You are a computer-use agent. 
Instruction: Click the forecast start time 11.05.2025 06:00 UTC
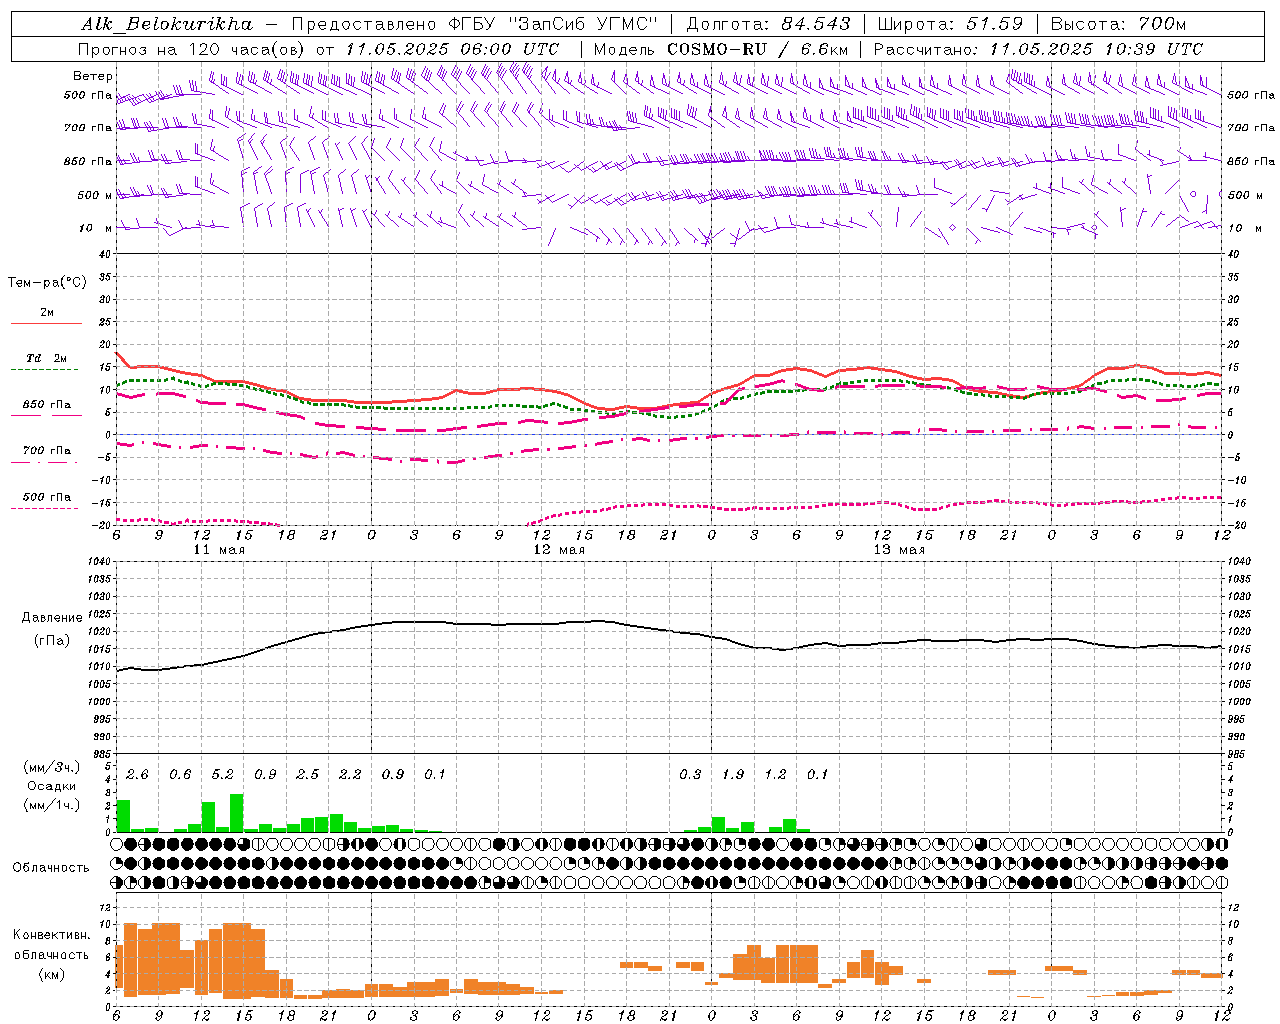tap(452, 49)
